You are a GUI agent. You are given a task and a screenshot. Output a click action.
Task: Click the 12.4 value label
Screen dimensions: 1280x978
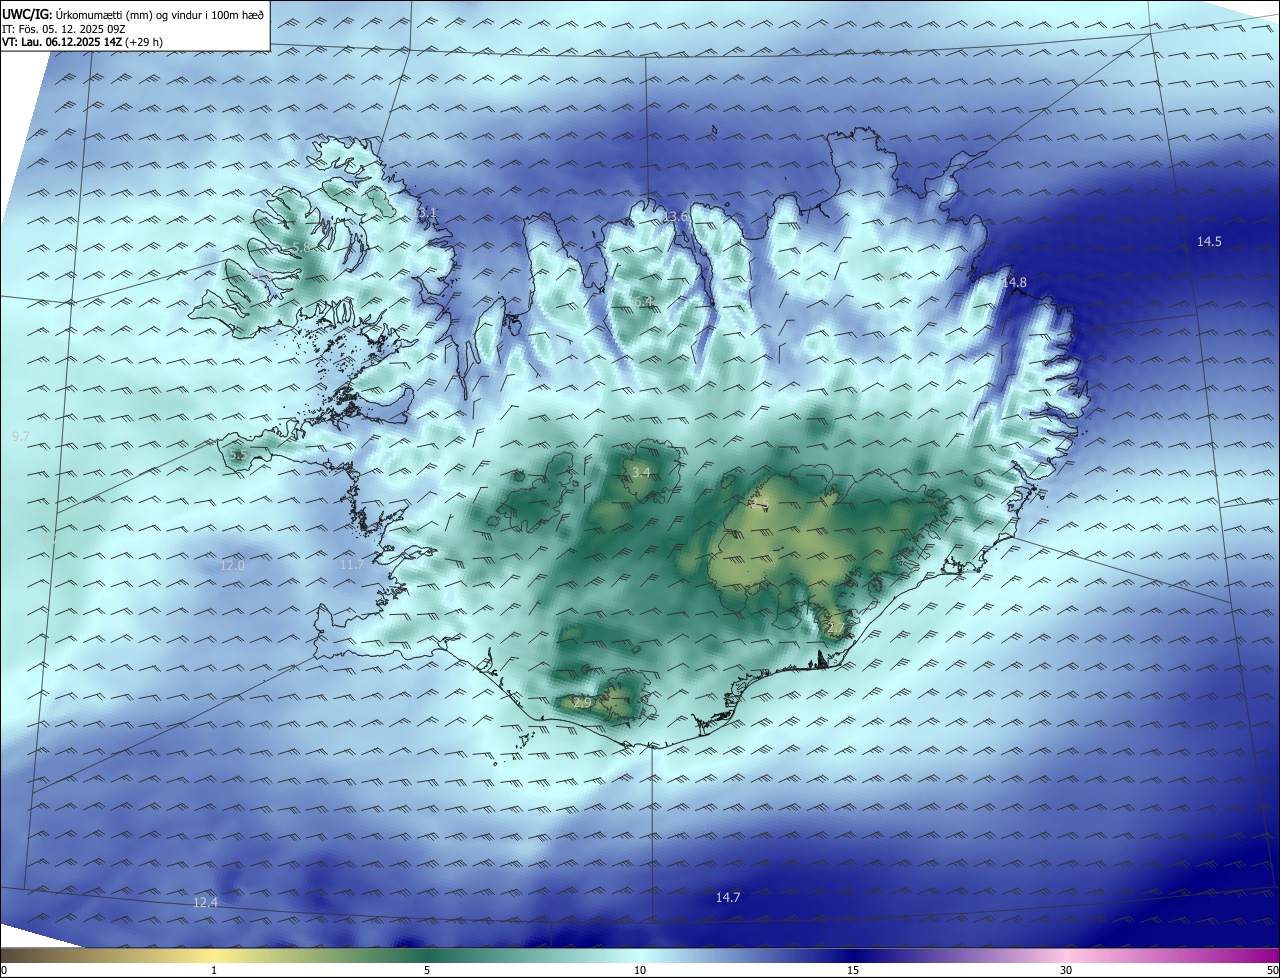[x=205, y=902]
